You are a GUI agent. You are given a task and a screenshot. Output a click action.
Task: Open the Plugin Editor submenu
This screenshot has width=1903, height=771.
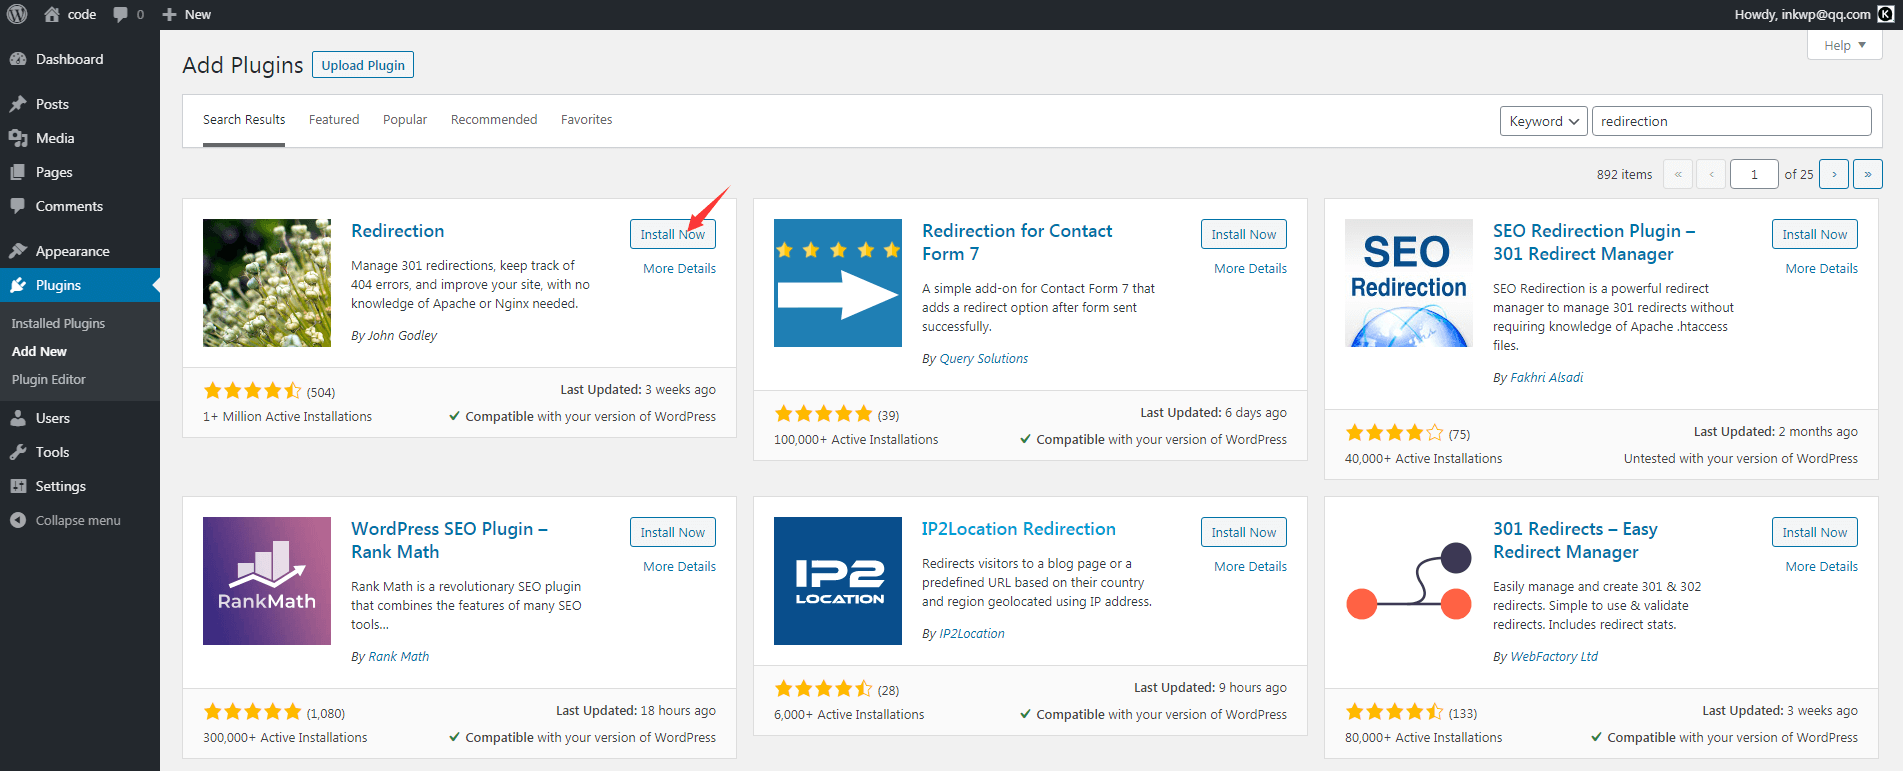click(x=48, y=379)
